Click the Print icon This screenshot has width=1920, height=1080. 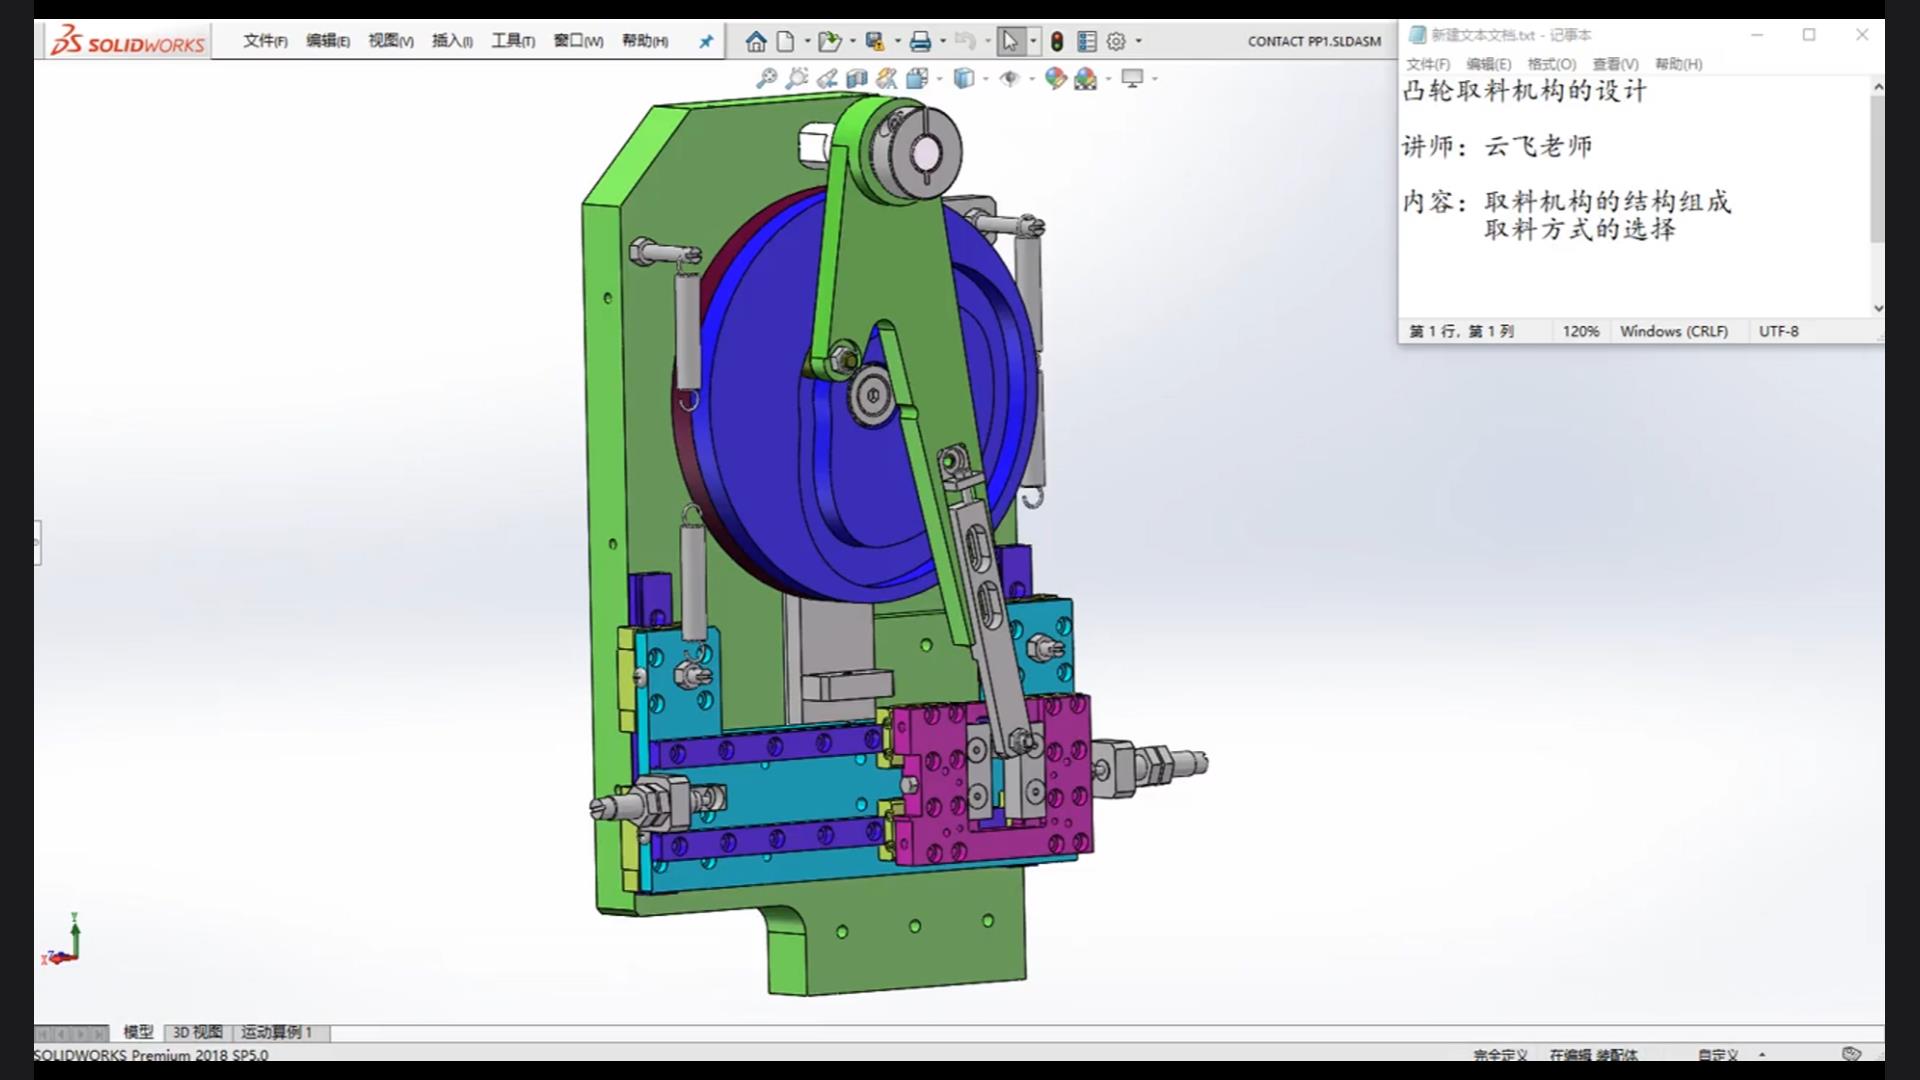click(x=921, y=41)
